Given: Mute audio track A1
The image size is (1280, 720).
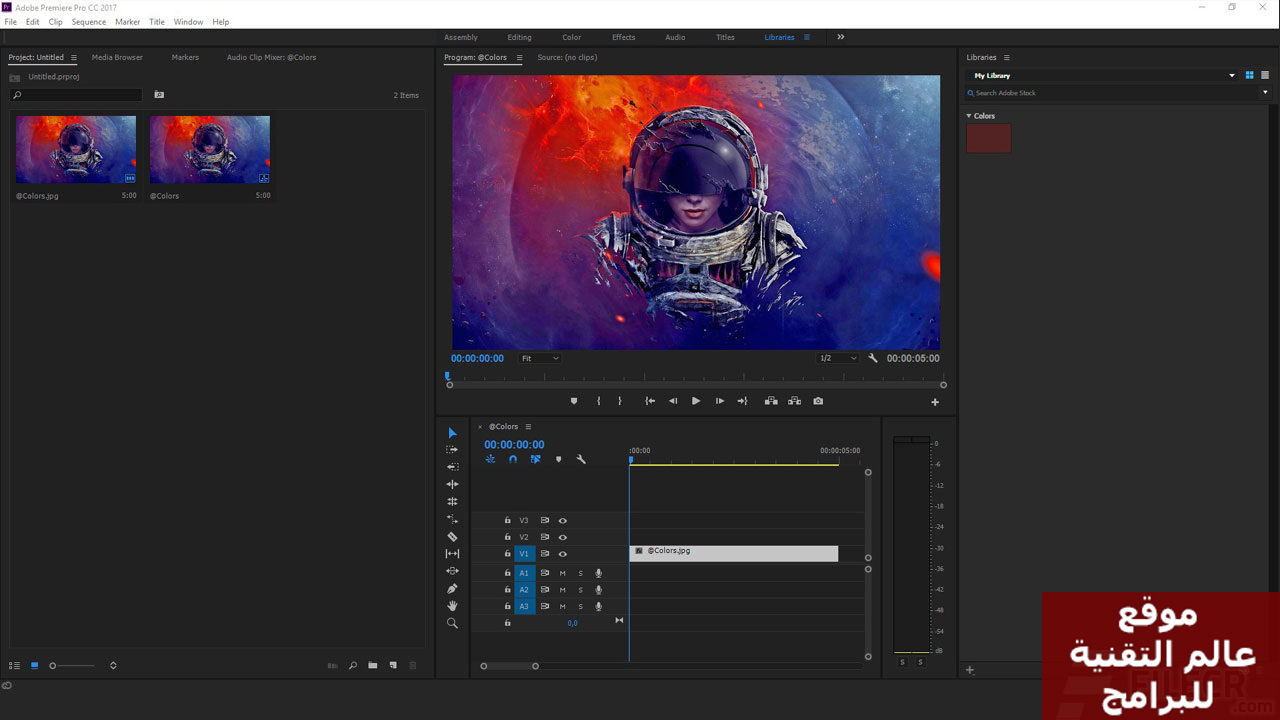Looking at the screenshot, I should click(562, 573).
